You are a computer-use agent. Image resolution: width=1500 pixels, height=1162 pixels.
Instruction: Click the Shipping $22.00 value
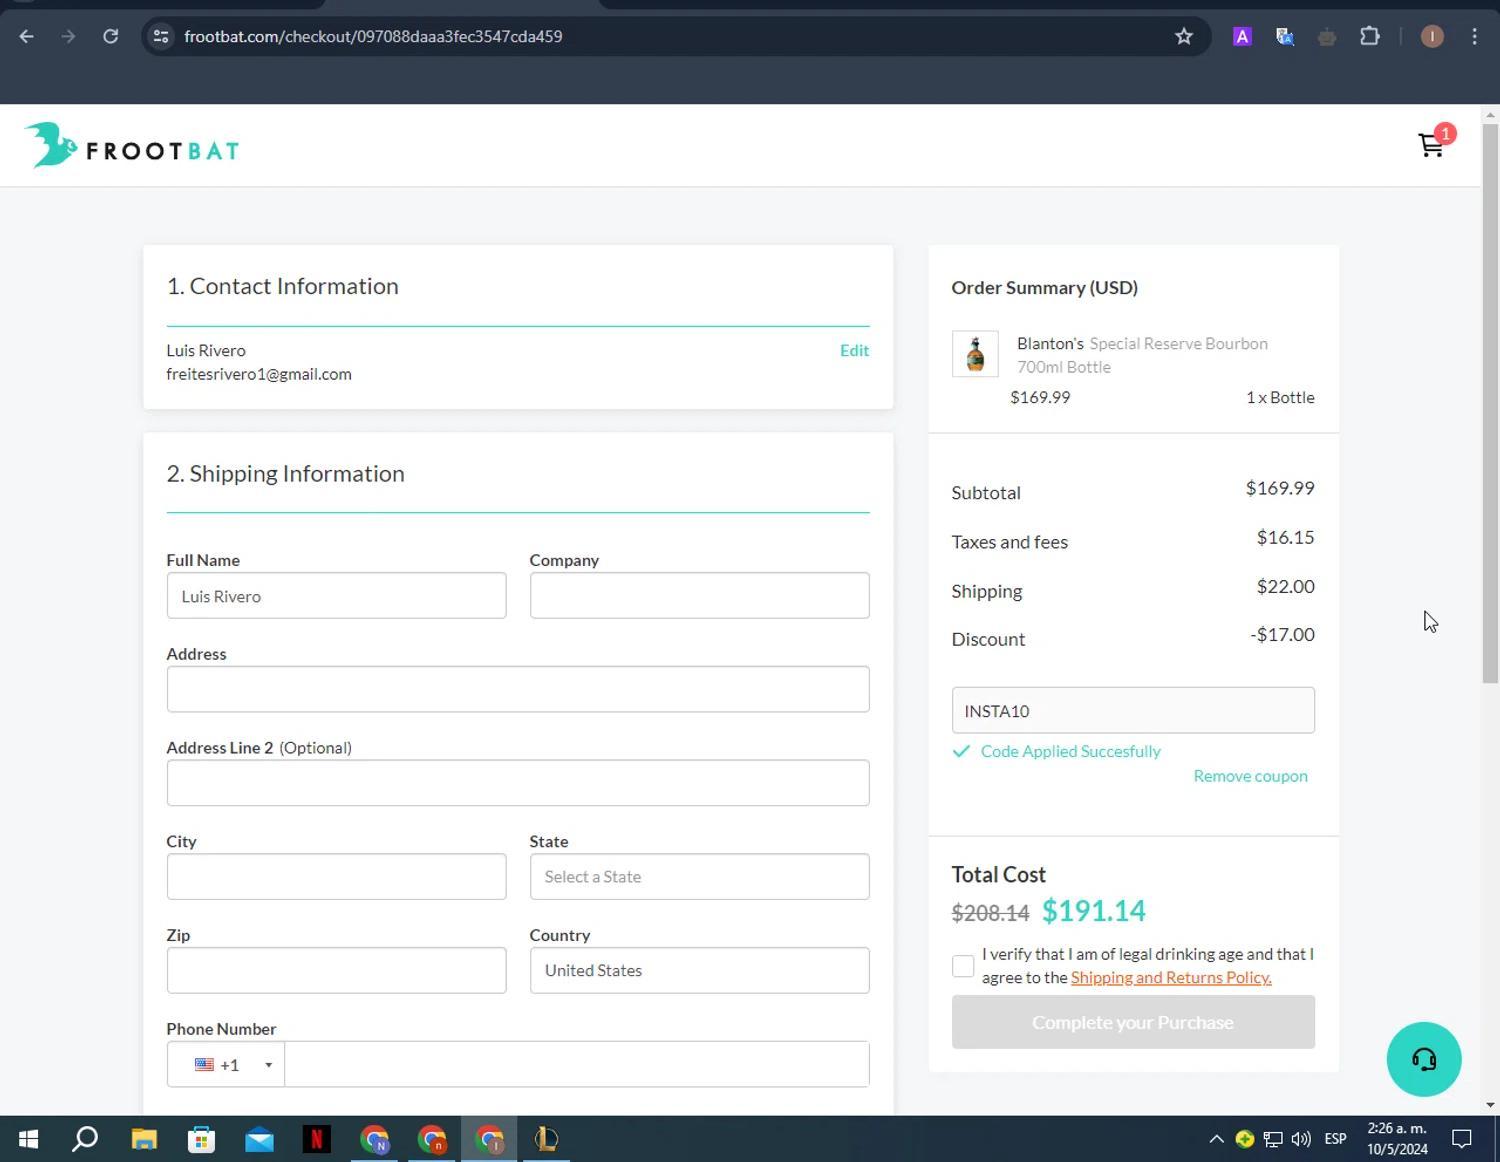point(1285,586)
